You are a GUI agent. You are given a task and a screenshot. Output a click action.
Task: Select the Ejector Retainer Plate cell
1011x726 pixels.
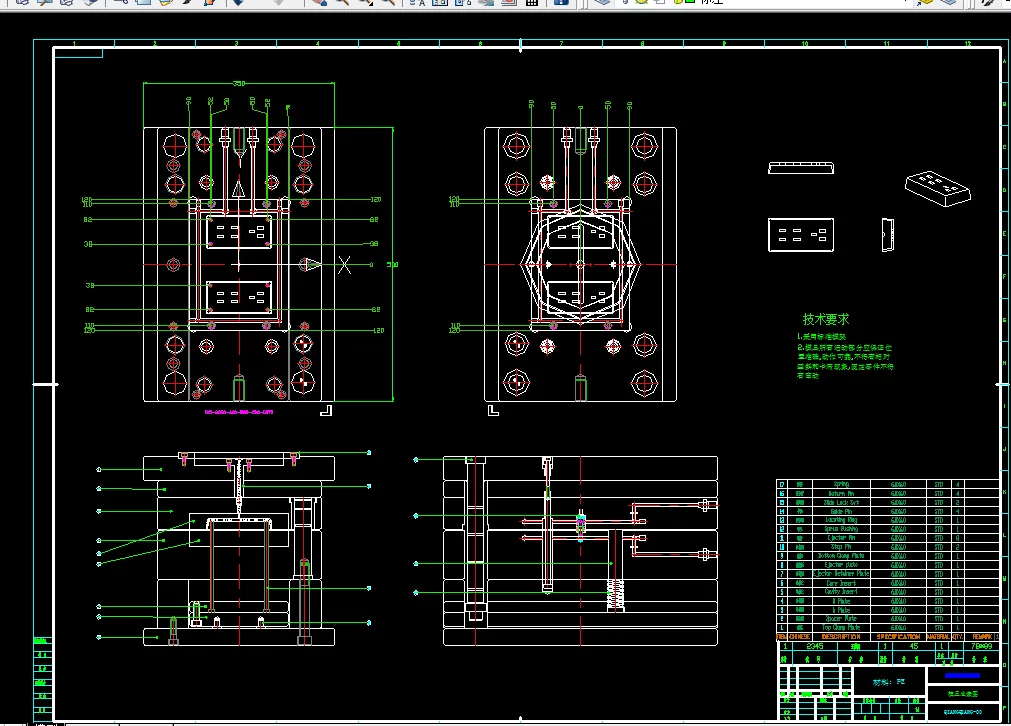841,573
